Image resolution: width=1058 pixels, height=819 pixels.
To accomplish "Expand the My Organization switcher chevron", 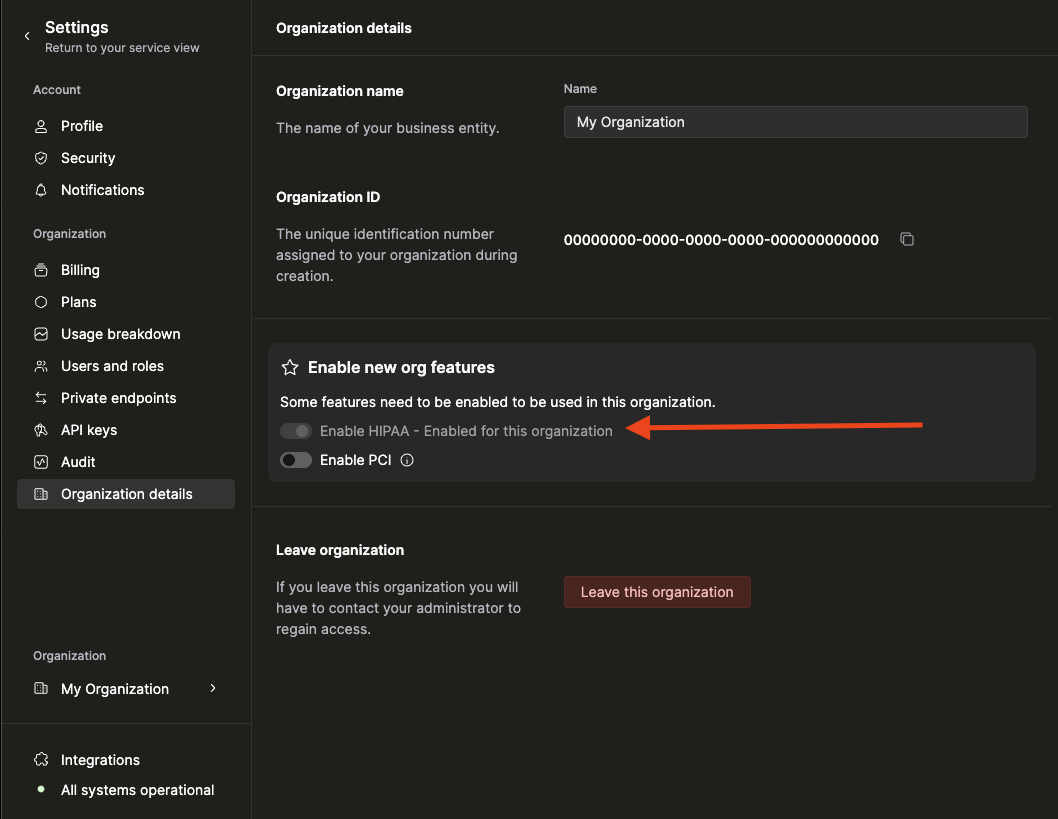I will (x=213, y=688).
